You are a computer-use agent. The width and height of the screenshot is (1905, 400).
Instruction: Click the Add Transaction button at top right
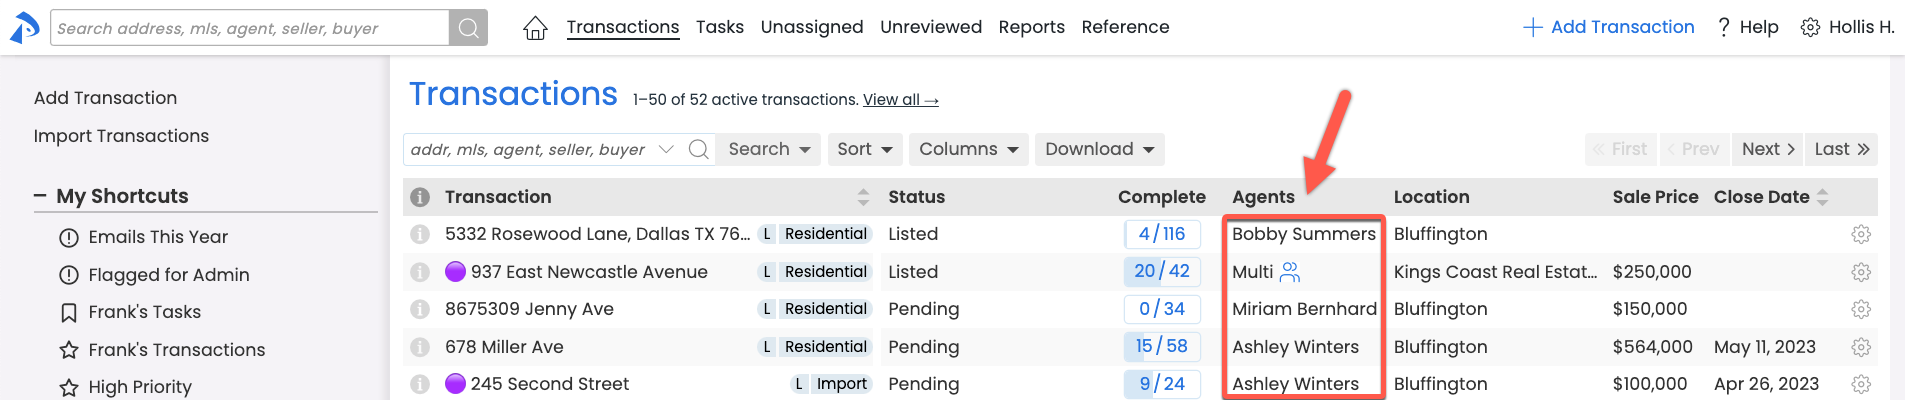click(1608, 27)
